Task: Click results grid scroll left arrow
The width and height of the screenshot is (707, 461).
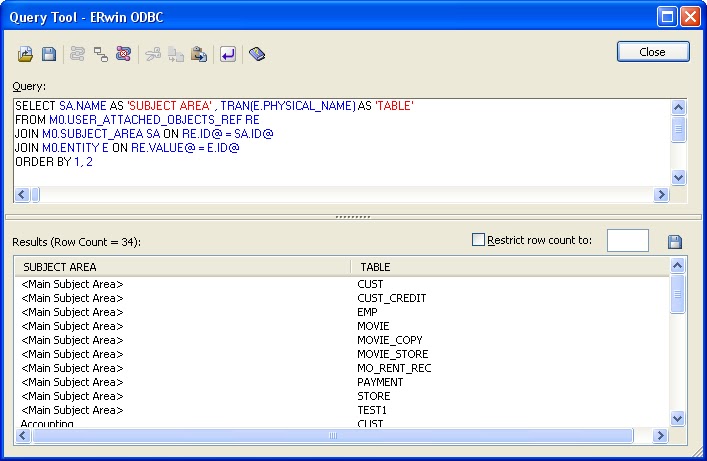Action: (x=23, y=435)
